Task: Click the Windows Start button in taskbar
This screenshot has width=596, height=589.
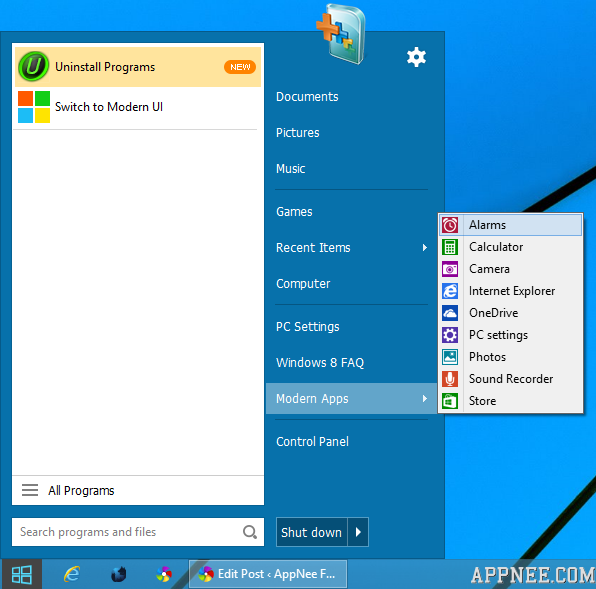Action: (x=22, y=574)
